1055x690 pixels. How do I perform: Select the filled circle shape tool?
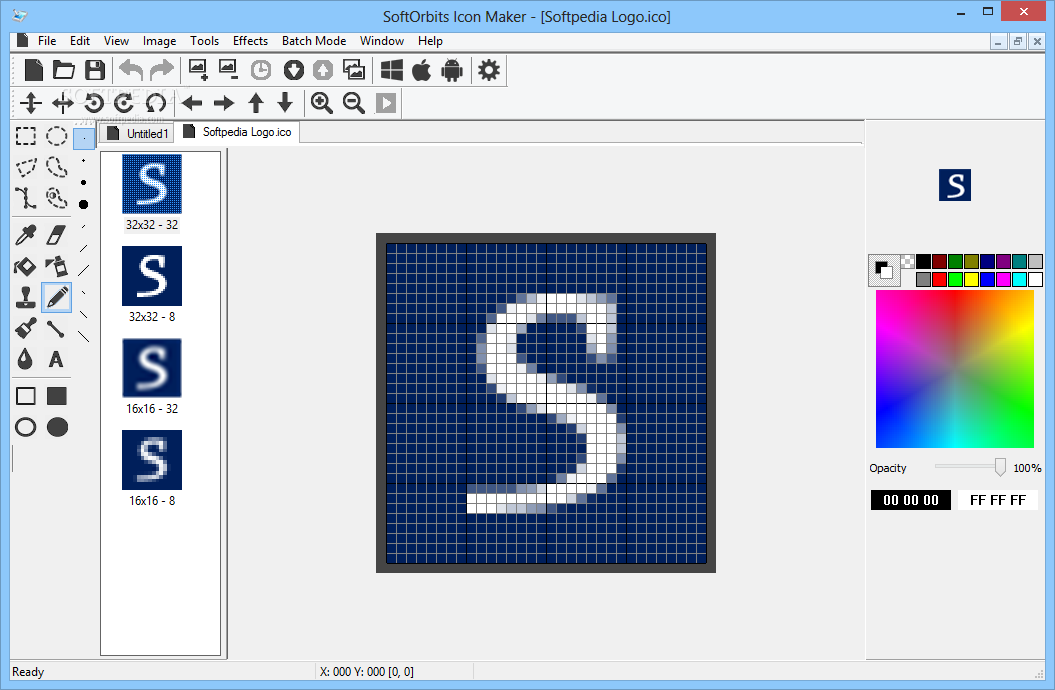(x=57, y=427)
